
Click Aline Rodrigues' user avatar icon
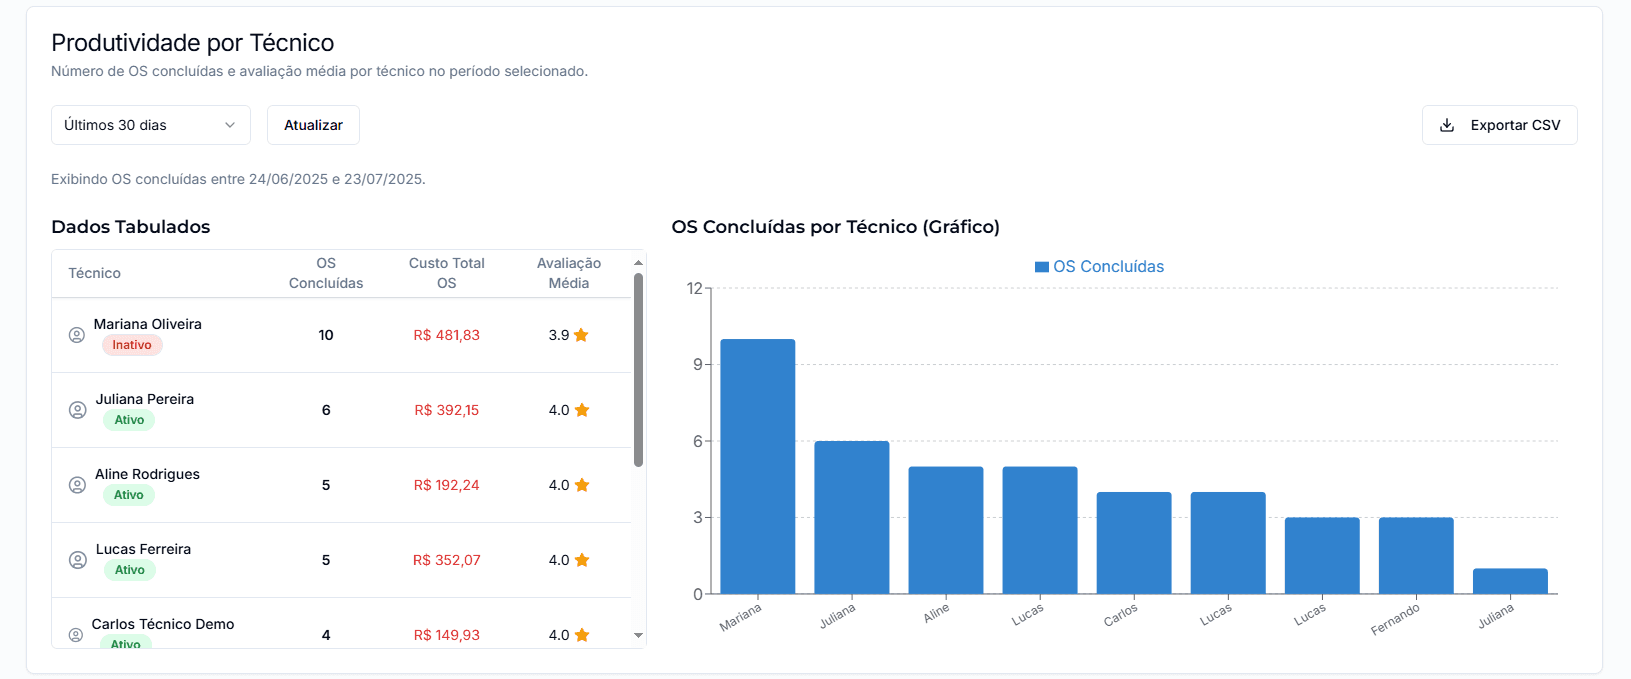pos(77,485)
